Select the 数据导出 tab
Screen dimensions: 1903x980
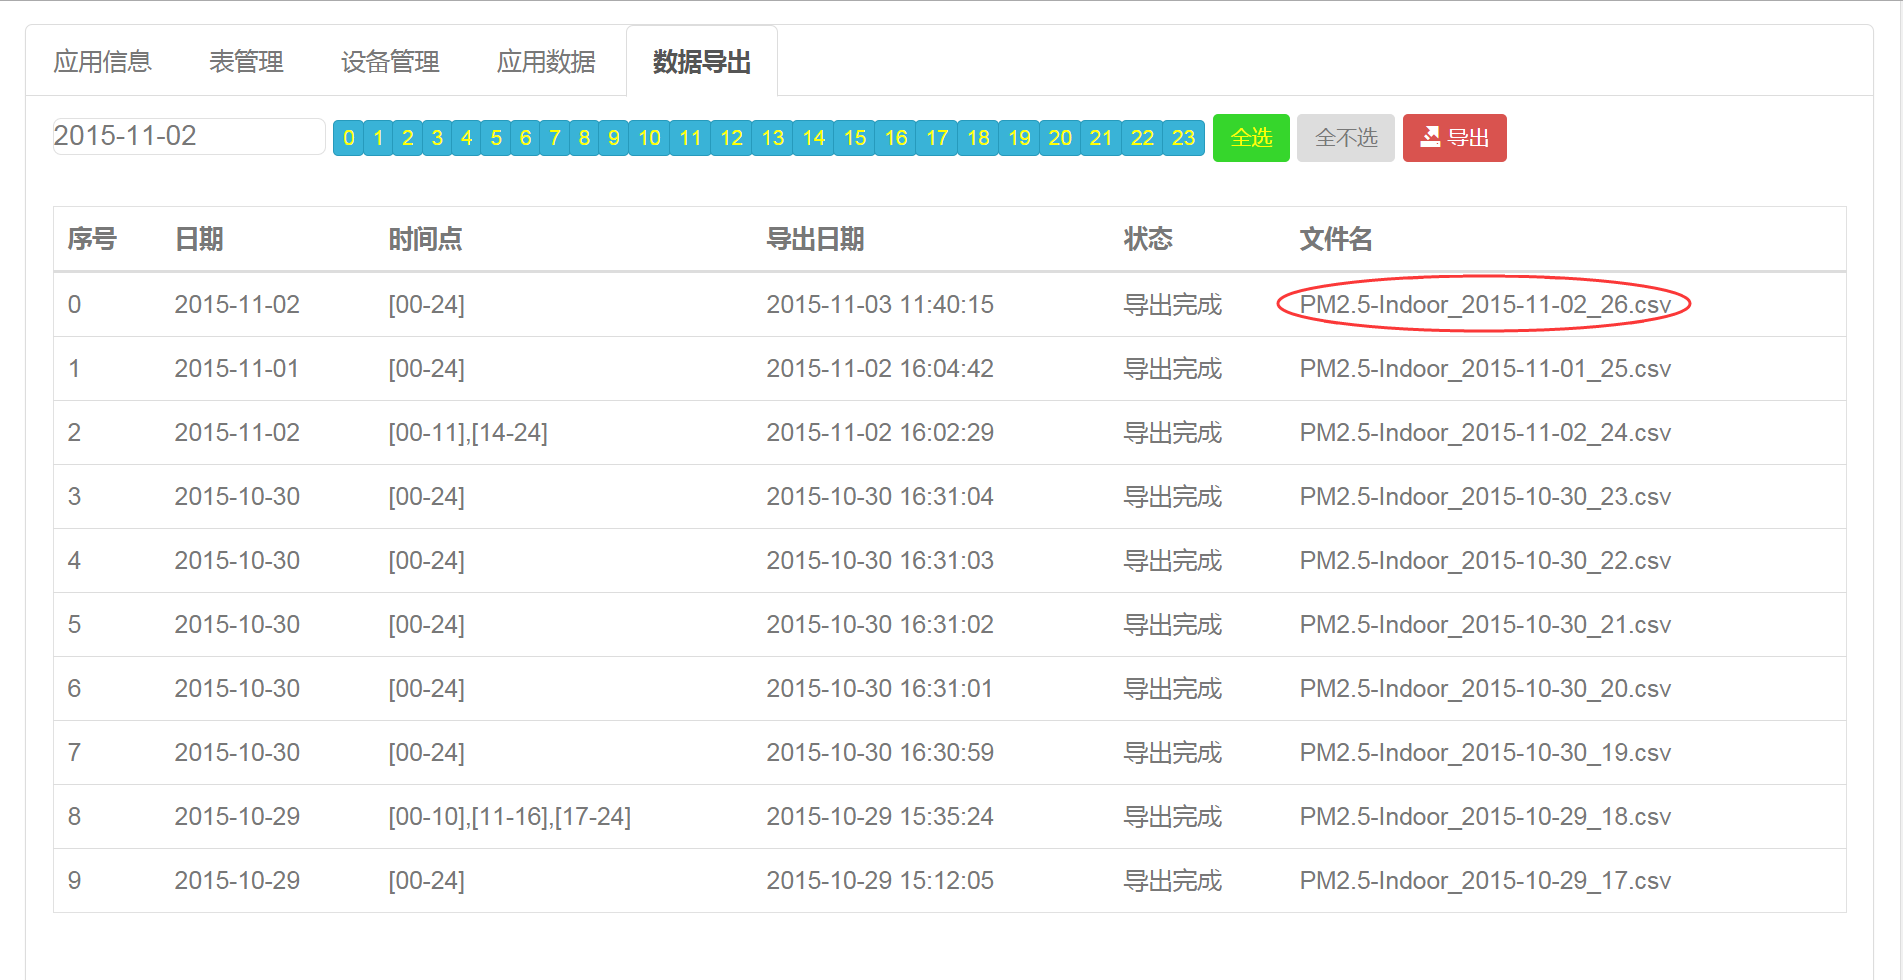coord(701,62)
